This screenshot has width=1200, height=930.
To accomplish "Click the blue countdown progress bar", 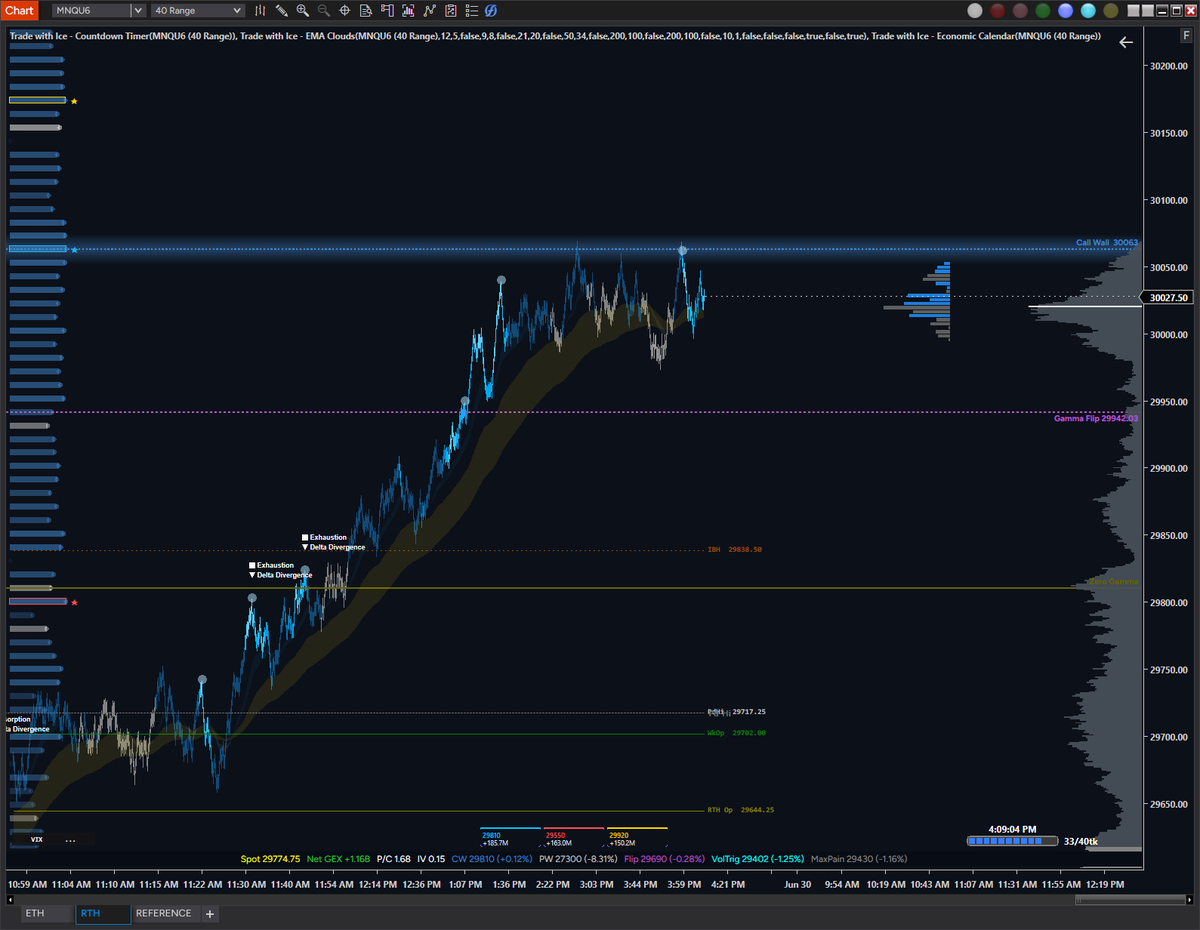I will 1012,842.
